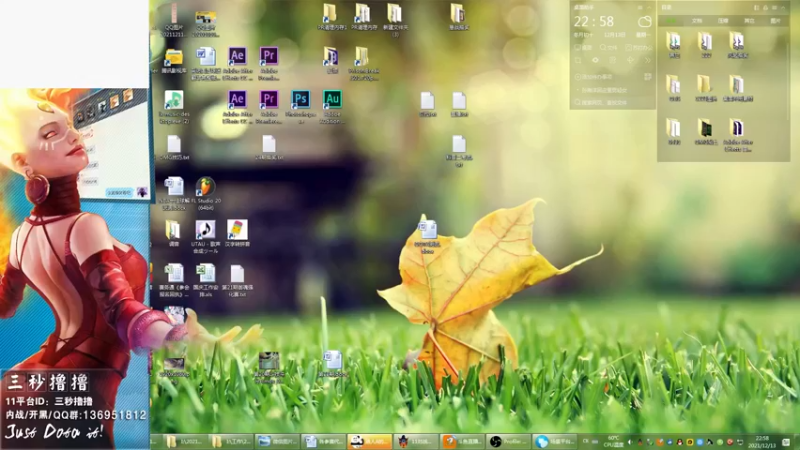Expand the double-chevron in the assistant widget
Image resolution: width=800 pixels, height=450 pixels.
pyautogui.click(x=647, y=60)
